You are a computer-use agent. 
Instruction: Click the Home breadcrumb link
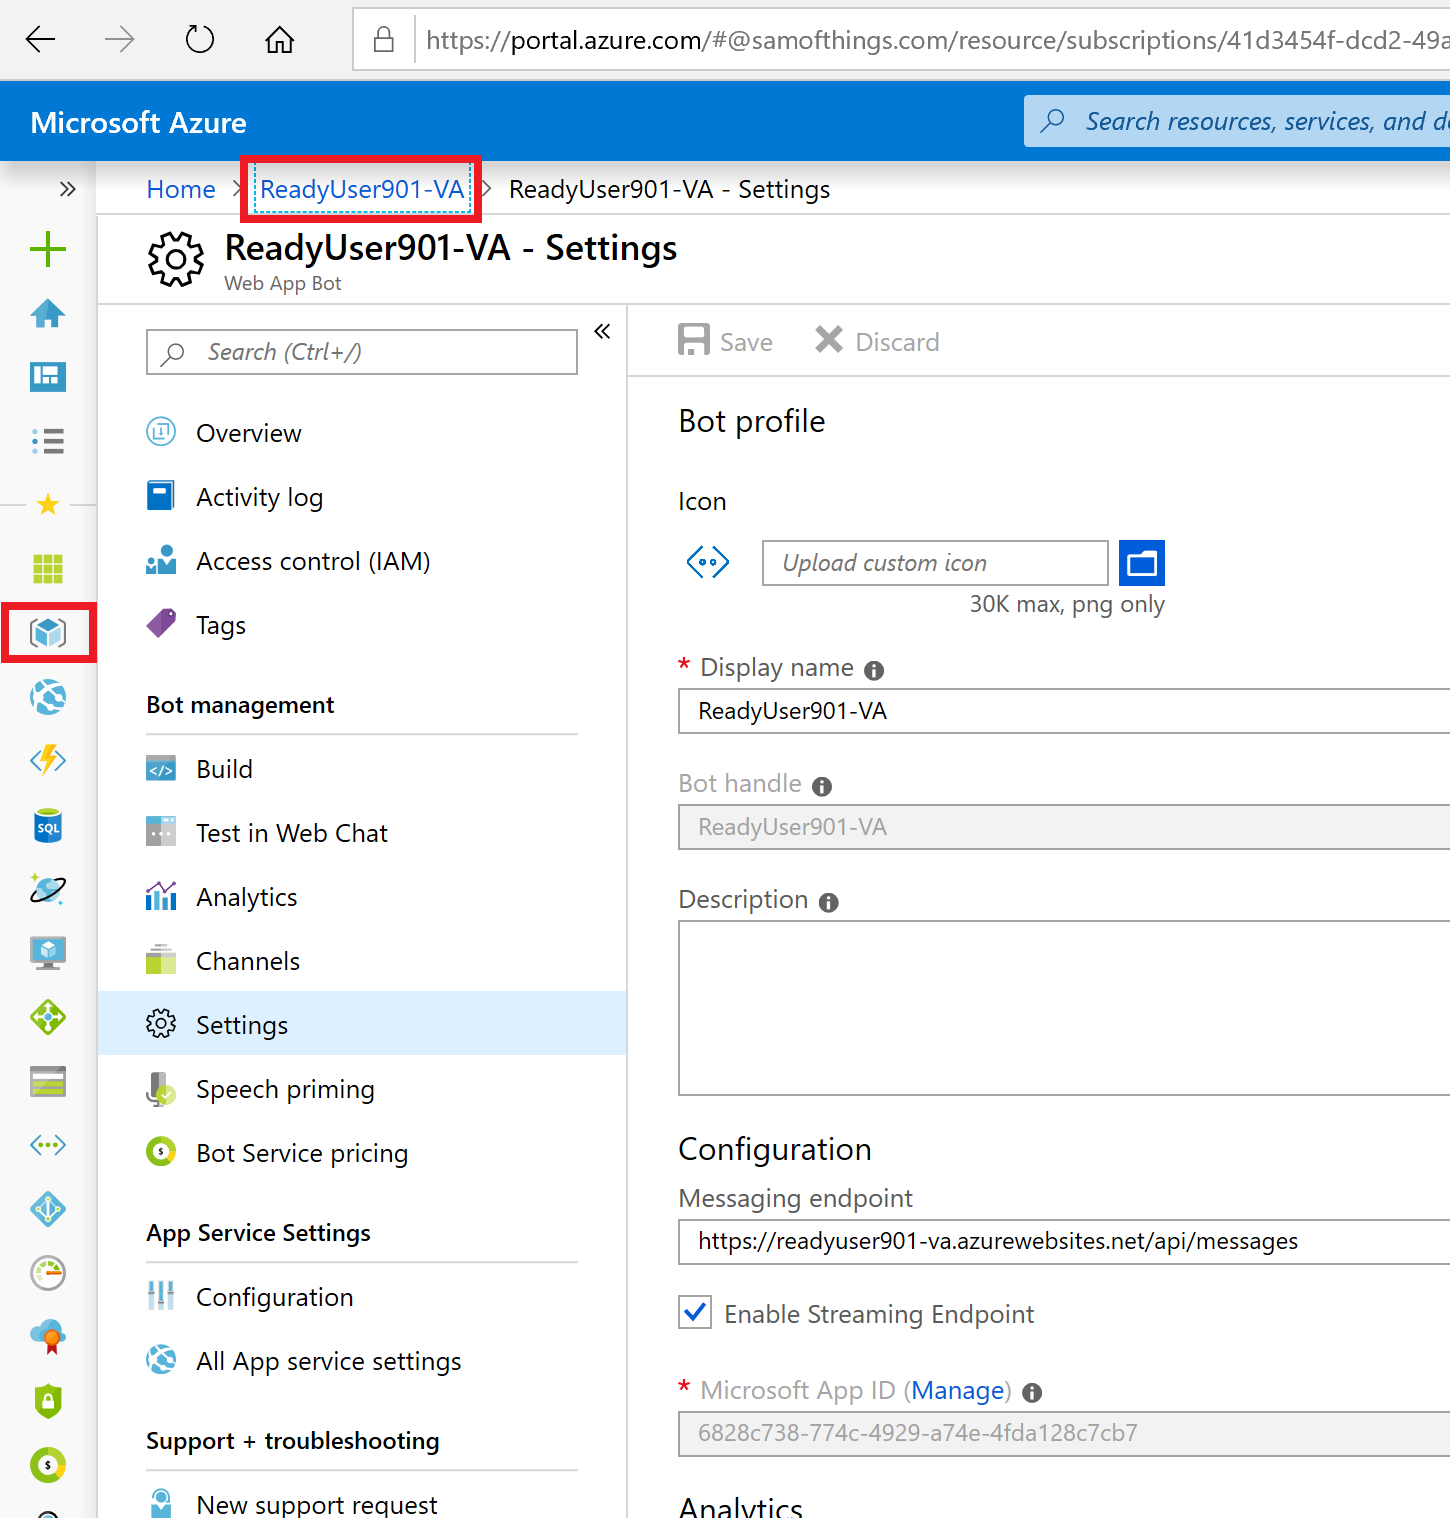[x=181, y=189]
